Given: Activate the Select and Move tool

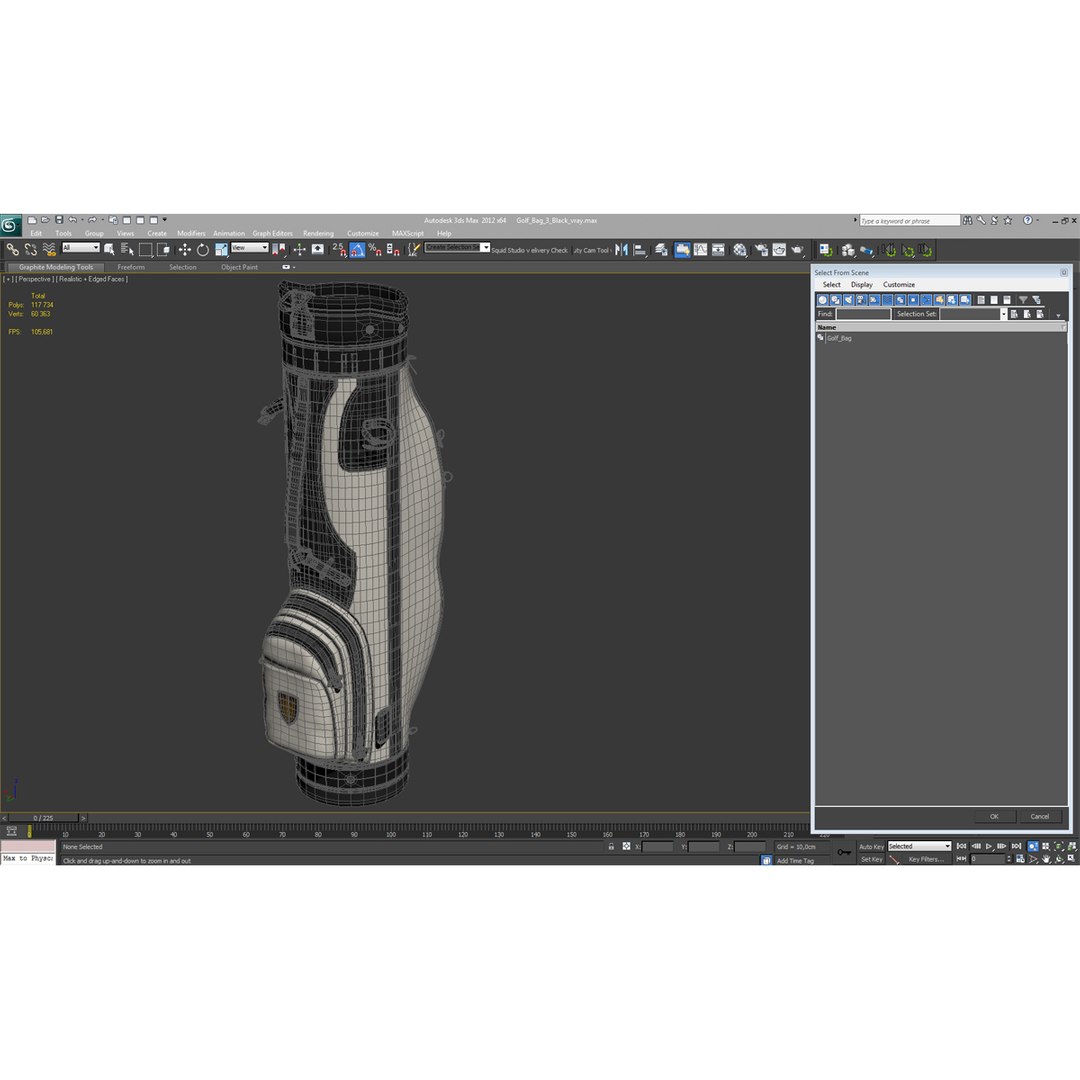Looking at the screenshot, I should point(185,250).
